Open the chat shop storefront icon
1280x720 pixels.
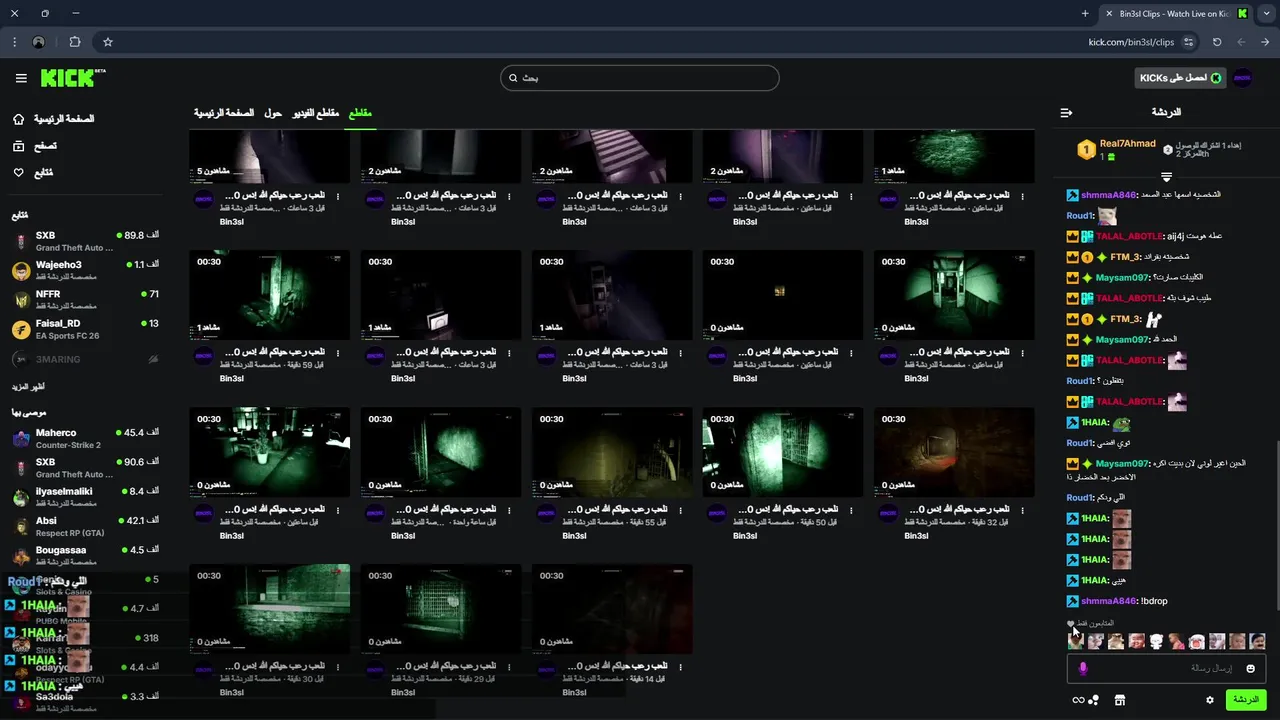click(1120, 700)
